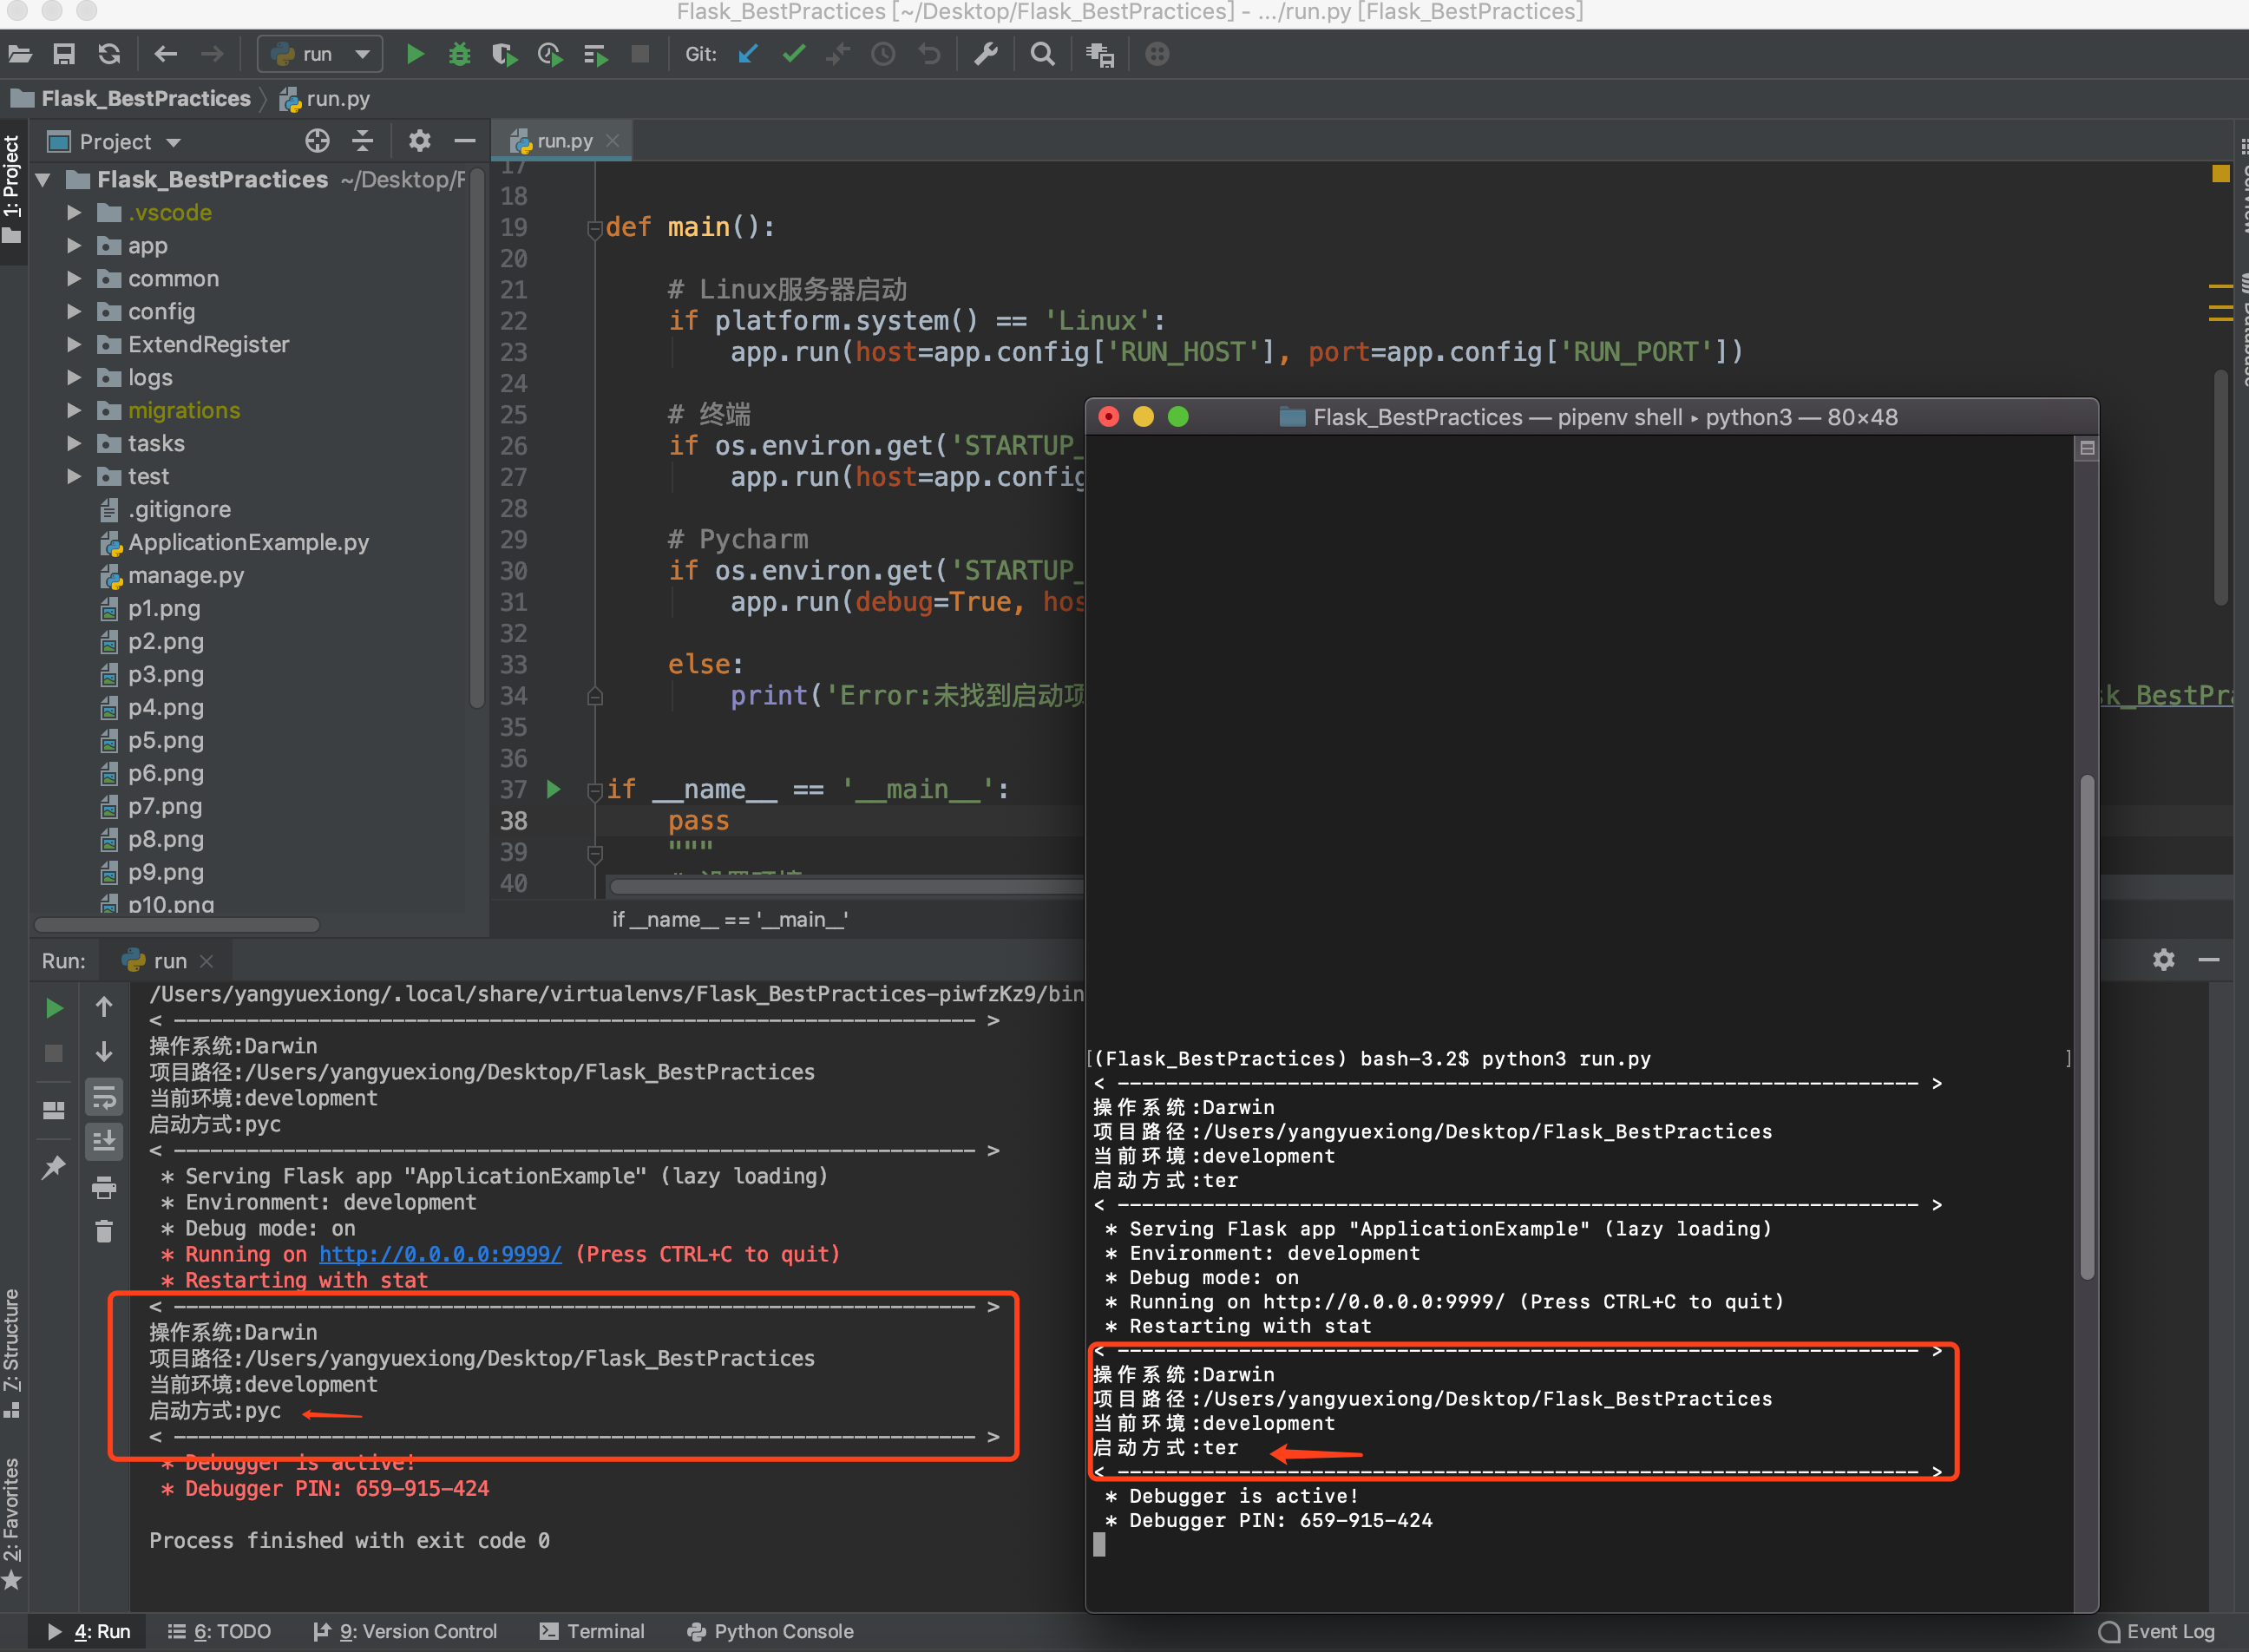
Task: Toggle scroll to end in Run console
Action: pos(104,1140)
